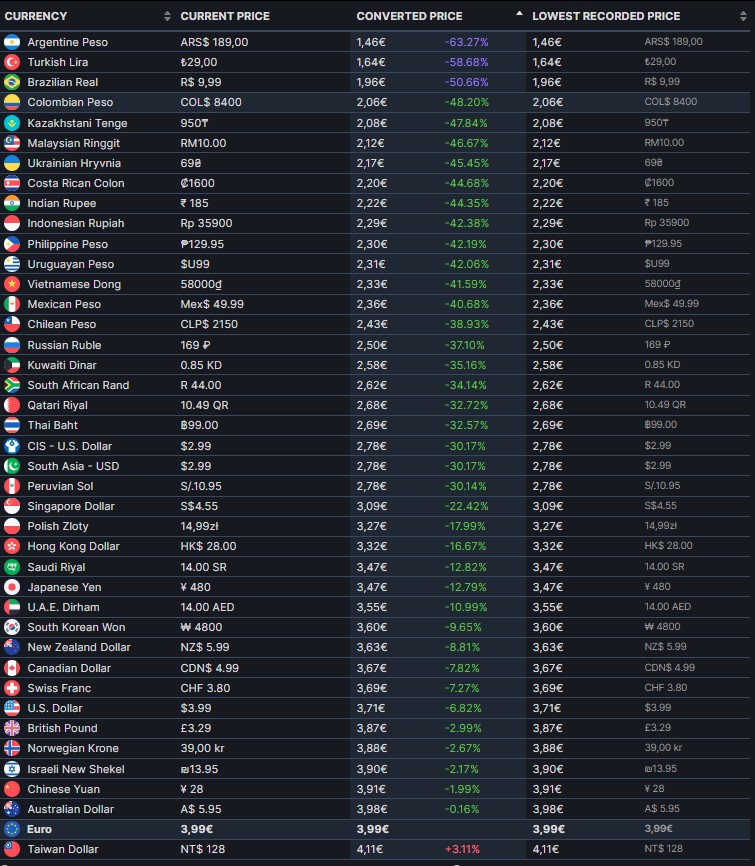Click the South Korean Won flag icon
The height and width of the screenshot is (866, 755).
12,627
